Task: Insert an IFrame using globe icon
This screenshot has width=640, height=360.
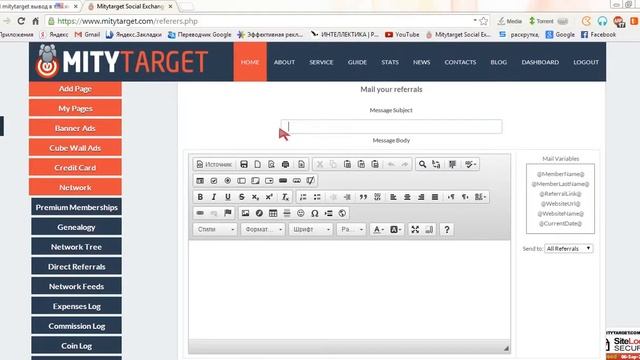Action: 342,213
